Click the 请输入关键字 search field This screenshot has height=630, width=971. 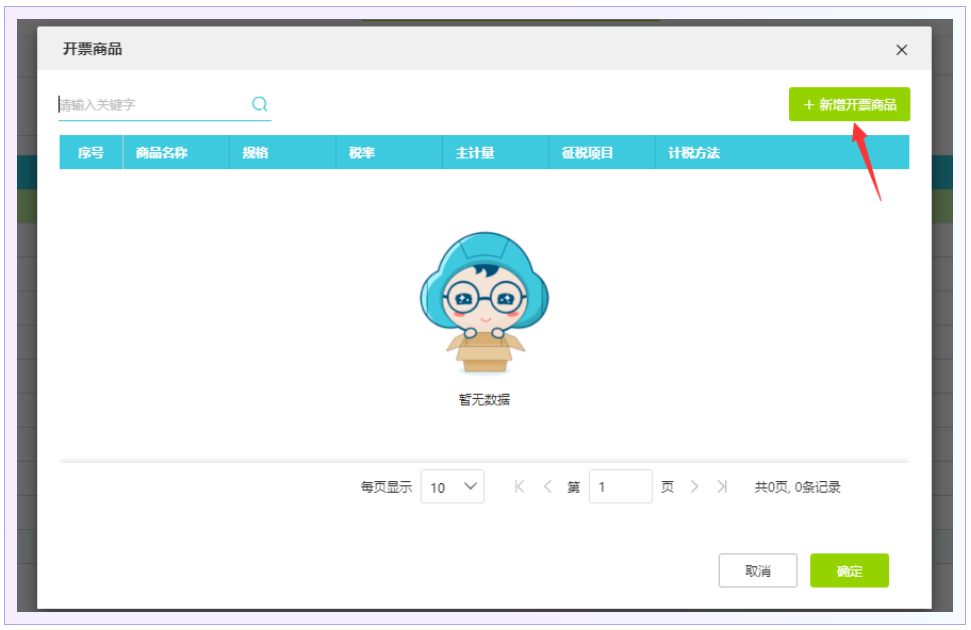[150, 104]
